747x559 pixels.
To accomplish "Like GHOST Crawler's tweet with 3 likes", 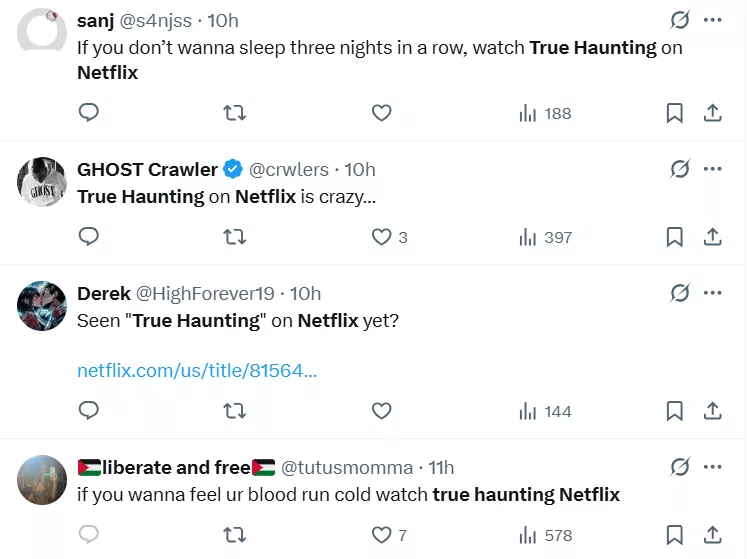I will coord(381,237).
